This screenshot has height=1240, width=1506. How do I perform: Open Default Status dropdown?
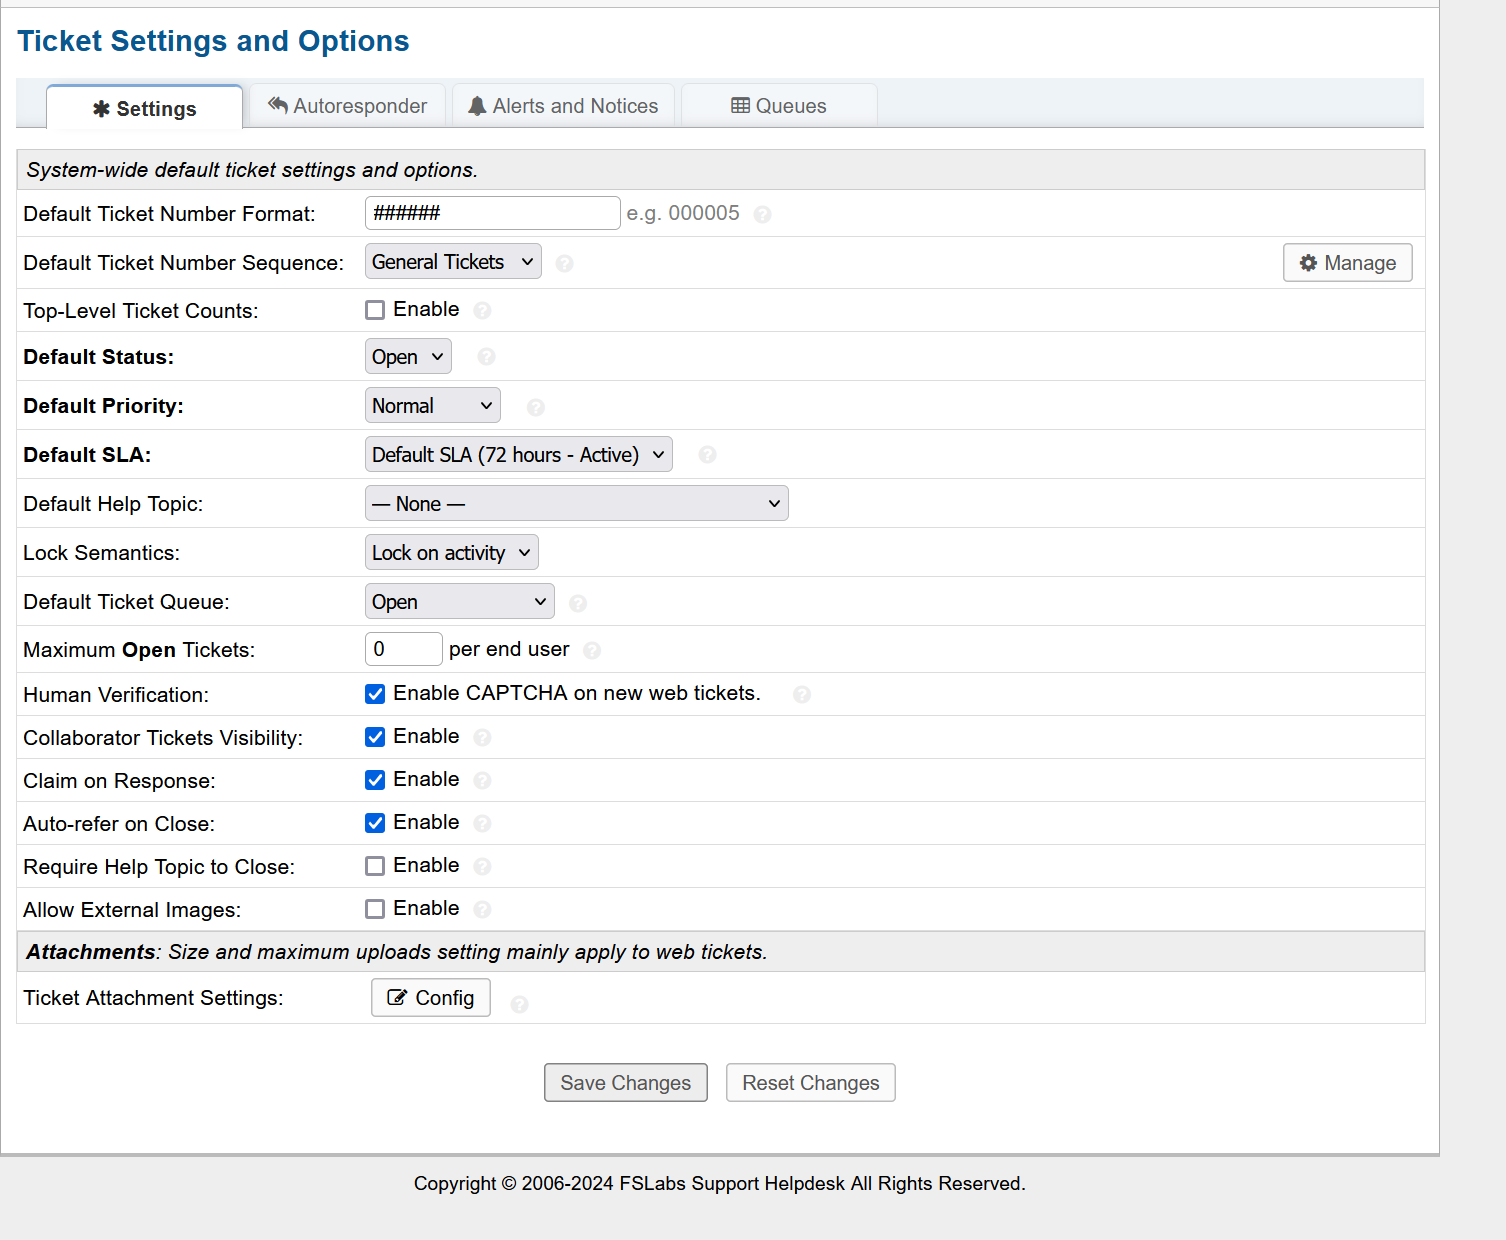pos(408,357)
